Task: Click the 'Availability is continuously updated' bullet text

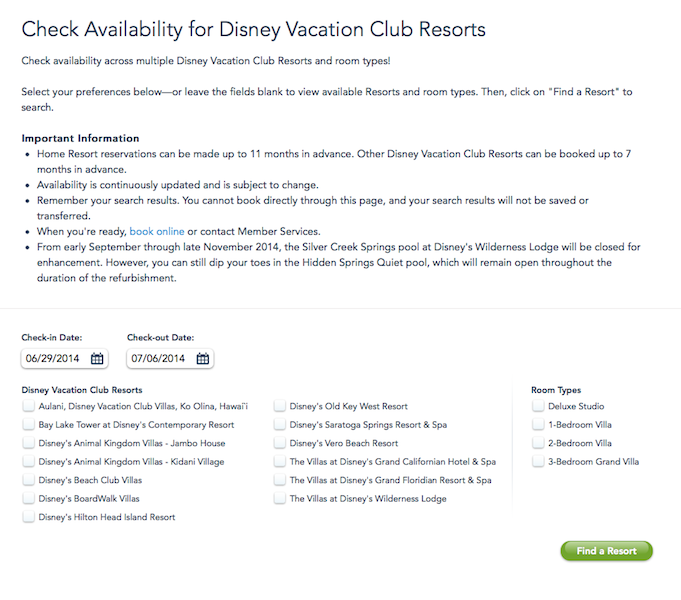Action: point(178,185)
